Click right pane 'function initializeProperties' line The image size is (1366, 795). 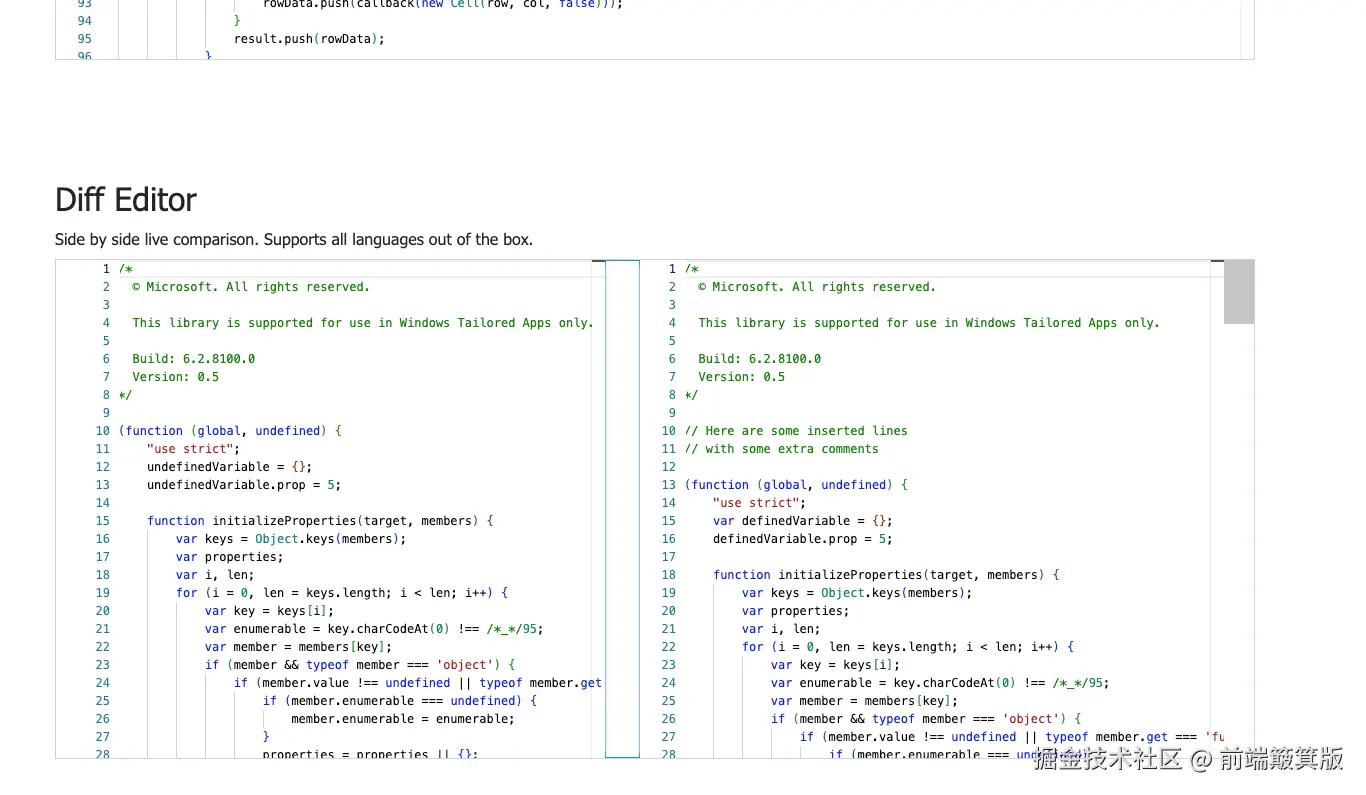click(886, 575)
